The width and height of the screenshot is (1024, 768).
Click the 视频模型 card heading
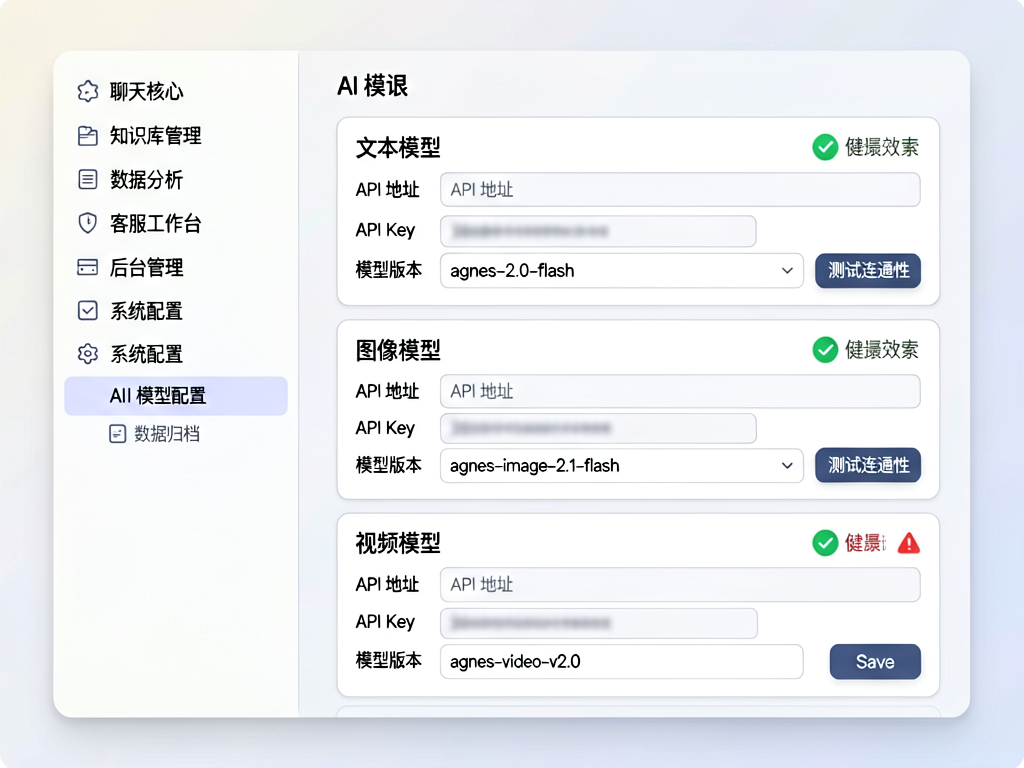pos(398,543)
